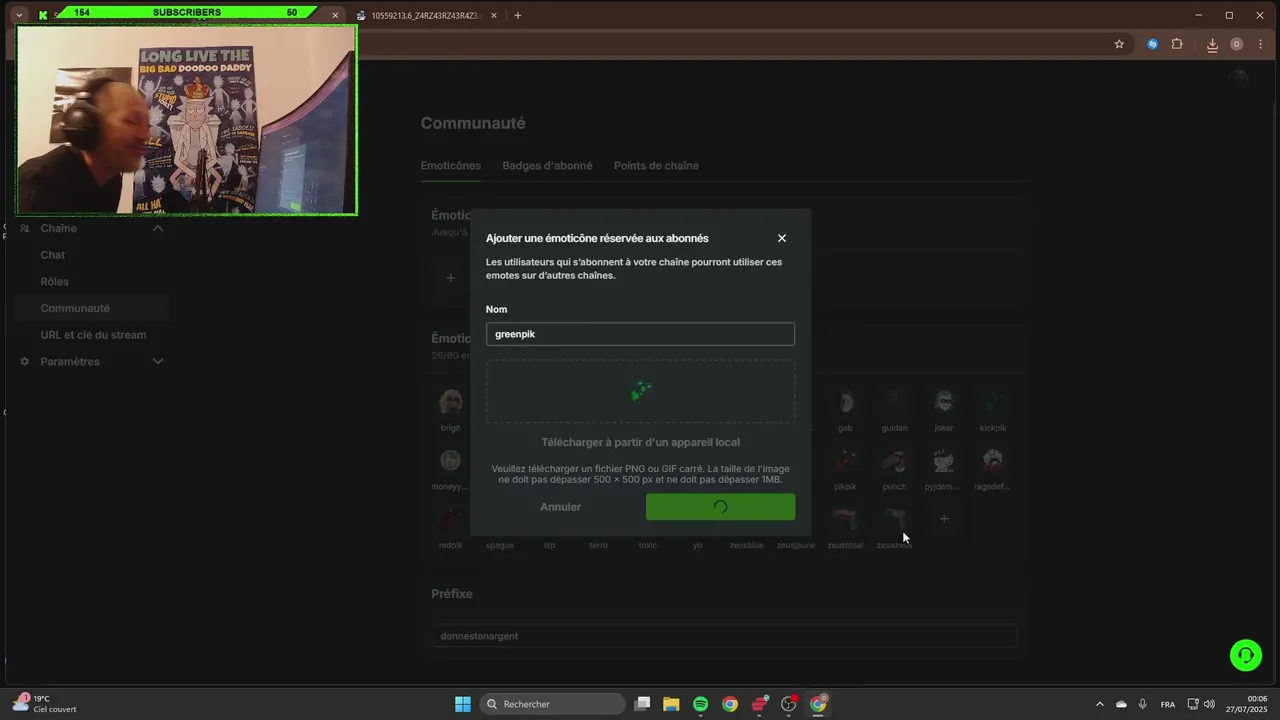The width and height of the screenshot is (1280, 720).
Task: Select the punch emote
Action: coord(894,461)
